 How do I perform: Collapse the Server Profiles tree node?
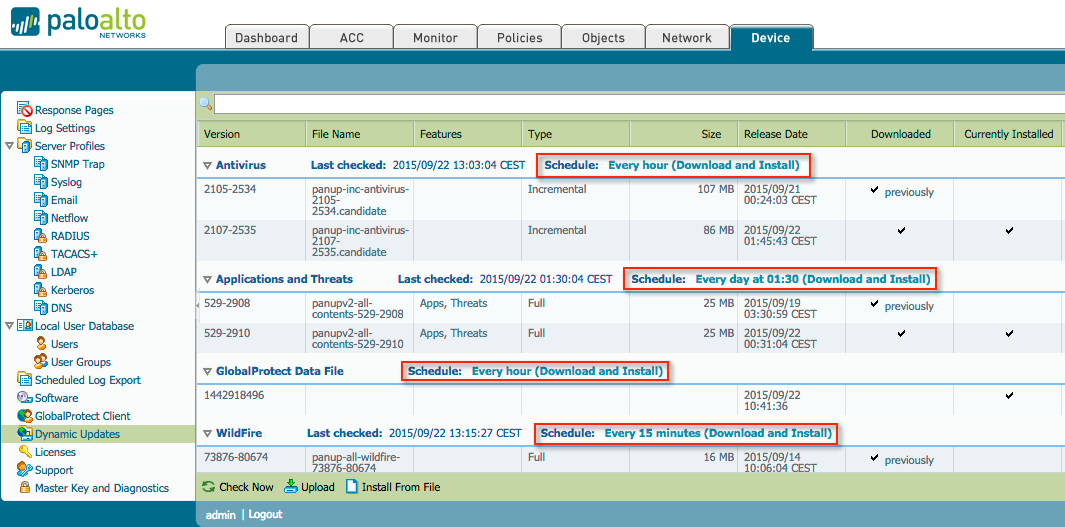[9, 146]
